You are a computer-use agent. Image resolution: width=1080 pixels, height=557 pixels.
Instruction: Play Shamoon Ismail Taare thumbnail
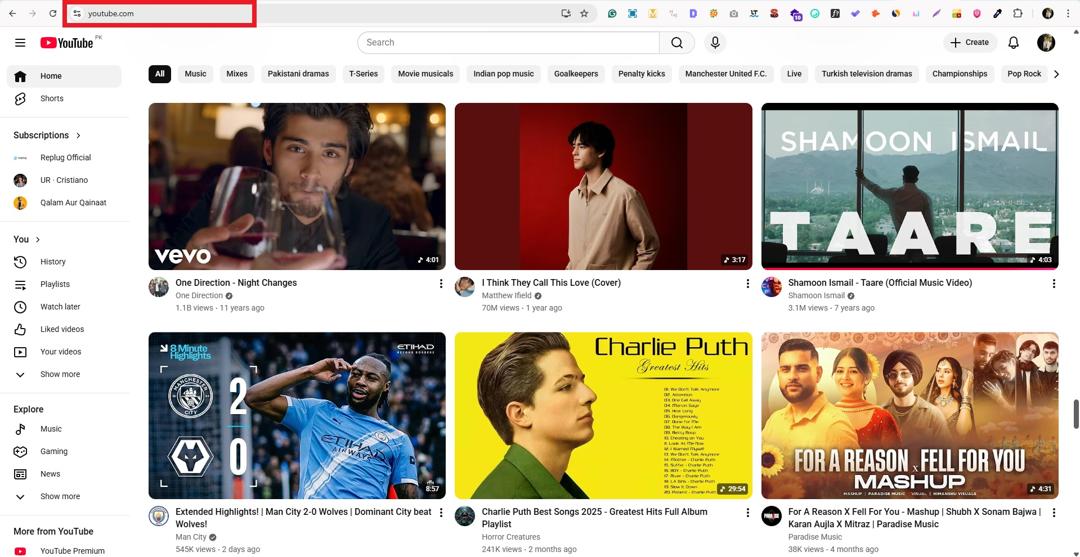click(x=910, y=187)
